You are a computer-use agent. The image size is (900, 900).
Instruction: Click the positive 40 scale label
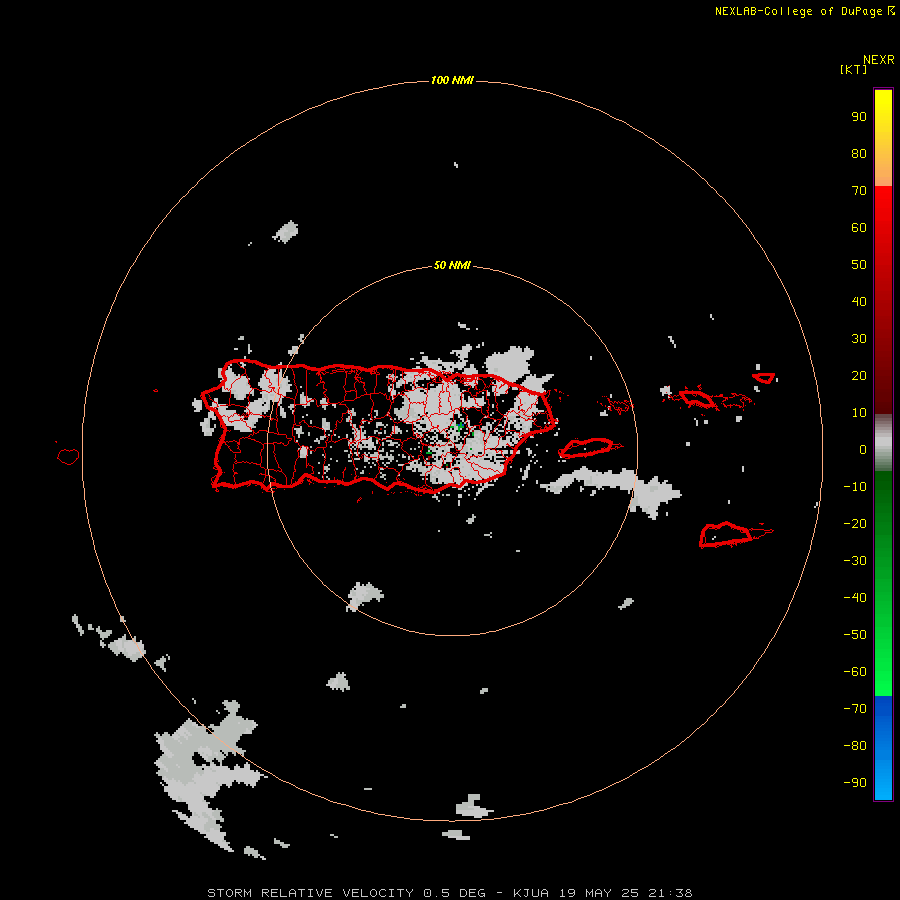(x=859, y=302)
